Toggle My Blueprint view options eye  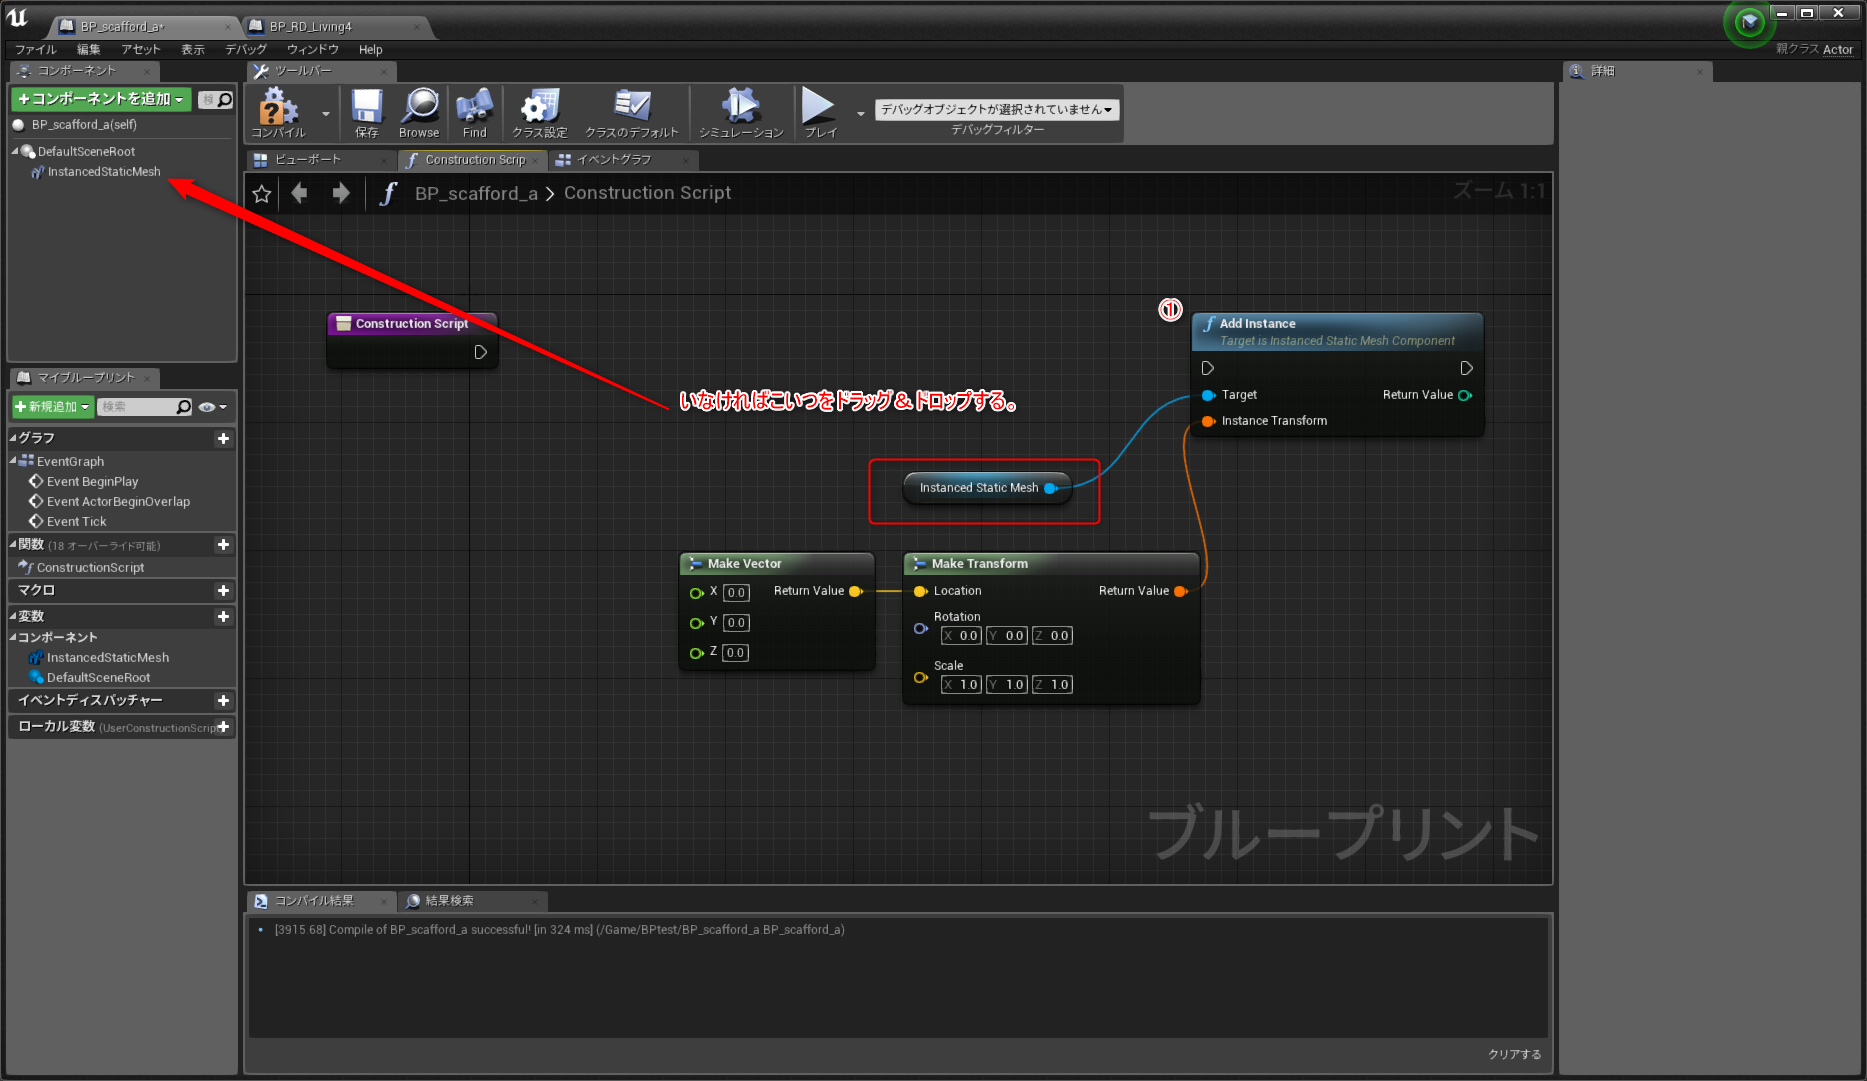click(x=212, y=407)
